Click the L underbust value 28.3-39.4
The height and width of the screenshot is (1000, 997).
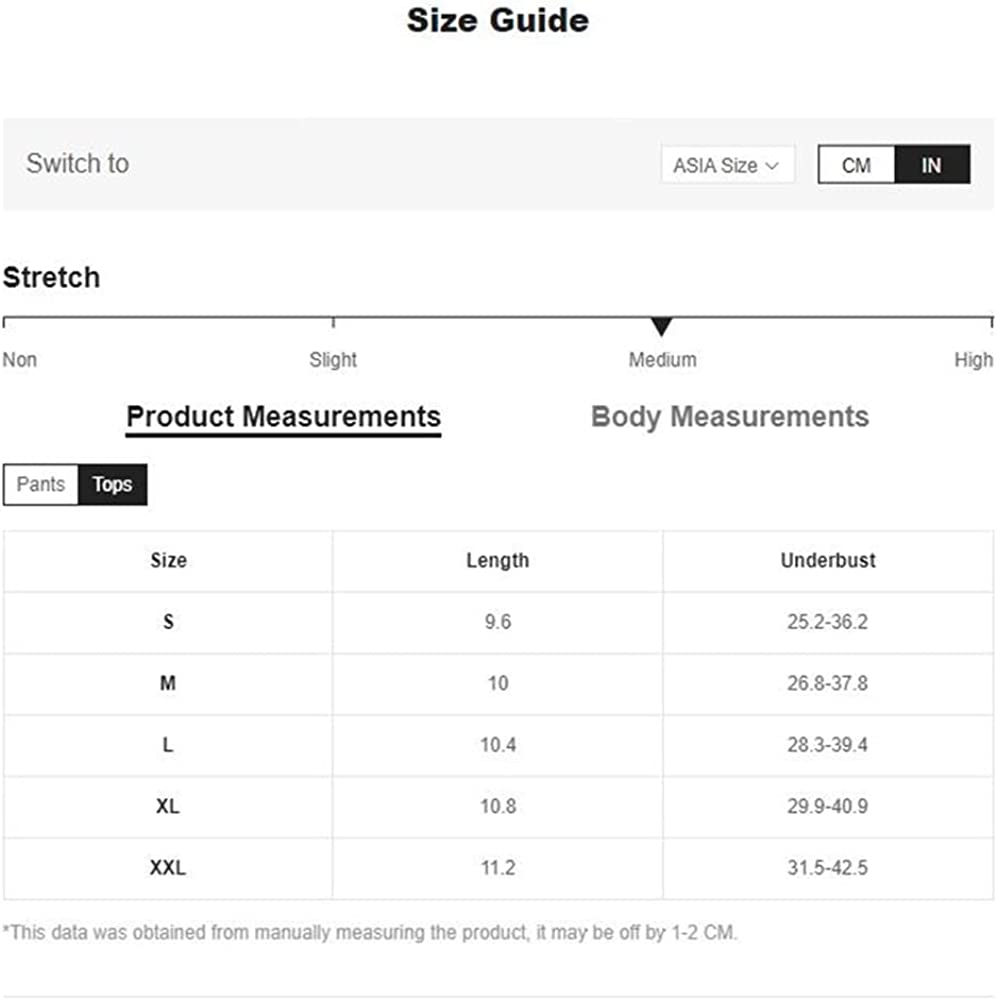[827, 745]
